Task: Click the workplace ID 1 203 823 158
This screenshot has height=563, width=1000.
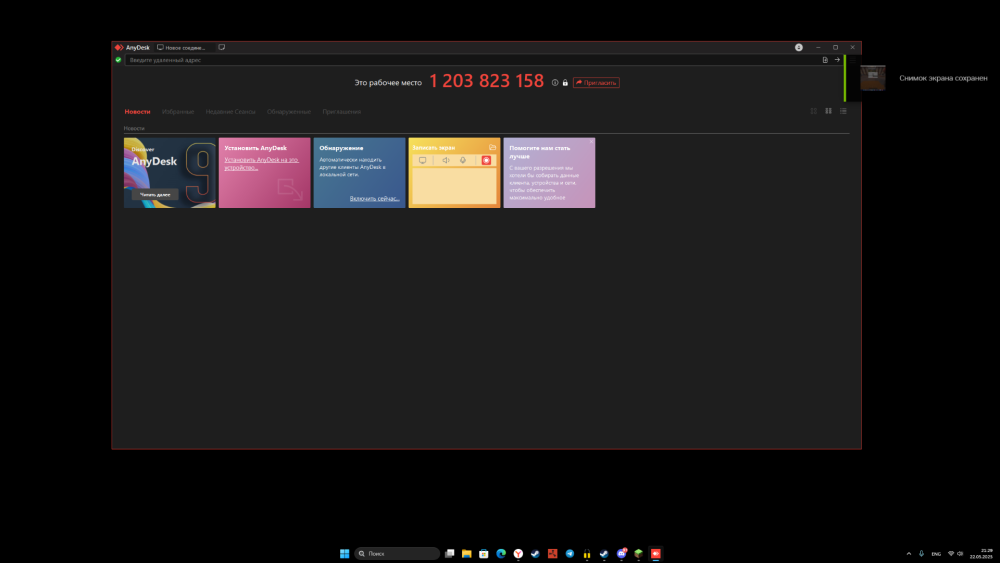Action: (x=487, y=81)
